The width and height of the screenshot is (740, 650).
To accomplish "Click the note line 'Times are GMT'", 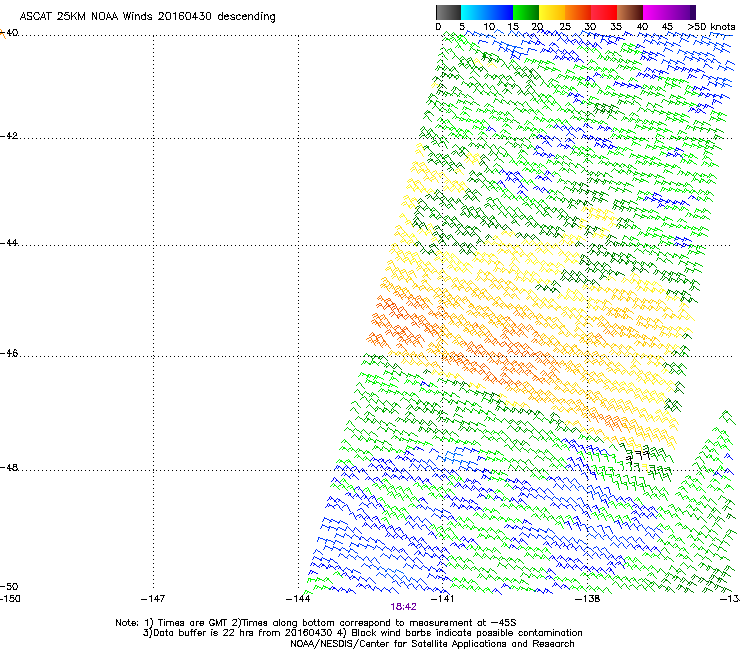I will [x=193, y=623].
